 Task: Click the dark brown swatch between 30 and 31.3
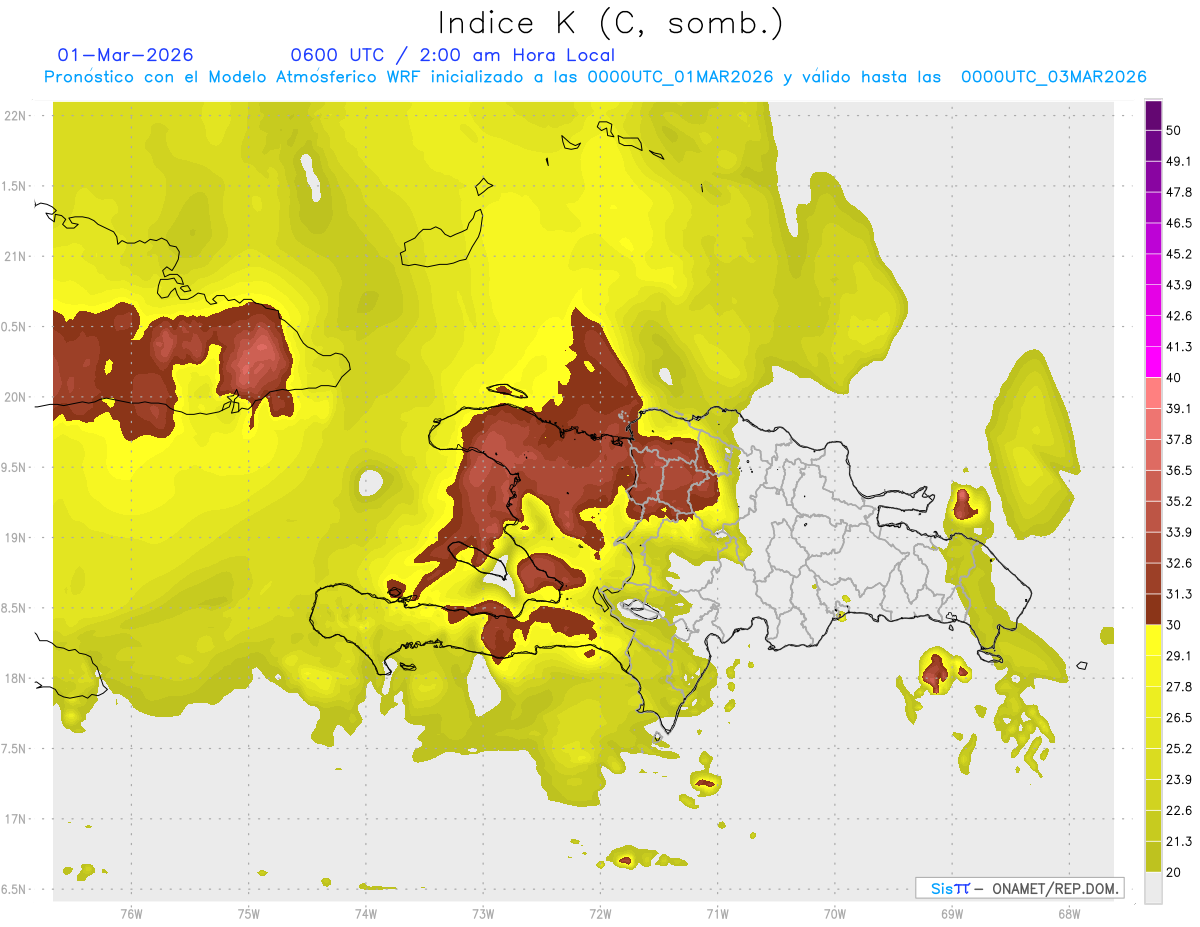click(x=1154, y=609)
